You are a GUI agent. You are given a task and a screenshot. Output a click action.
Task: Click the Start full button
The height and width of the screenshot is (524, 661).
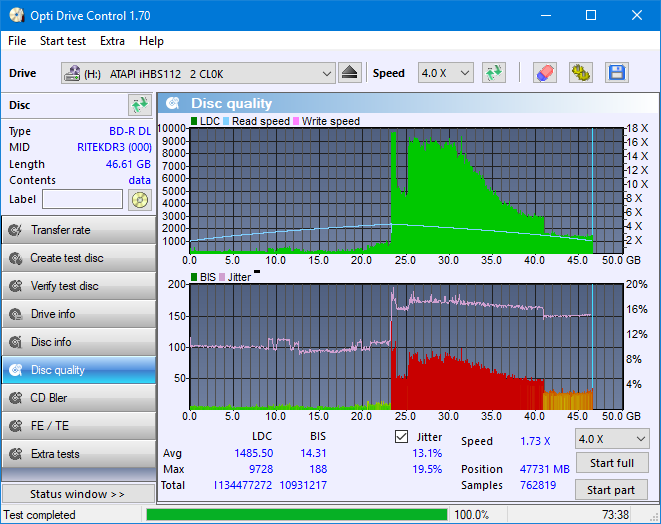[612, 463]
